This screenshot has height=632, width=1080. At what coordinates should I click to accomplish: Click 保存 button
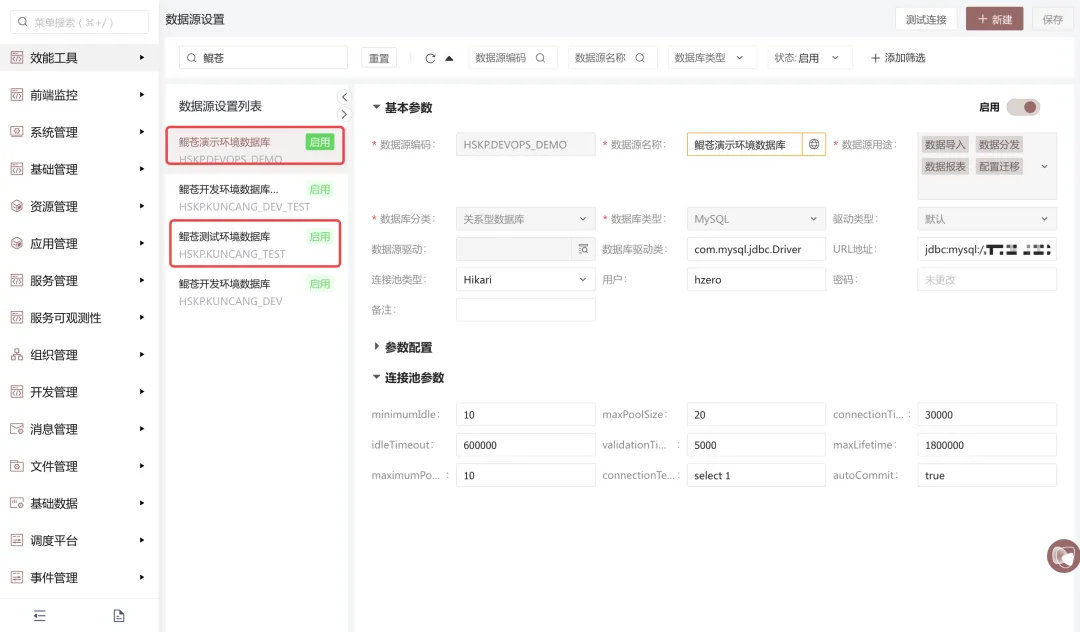pos(1052,19)
